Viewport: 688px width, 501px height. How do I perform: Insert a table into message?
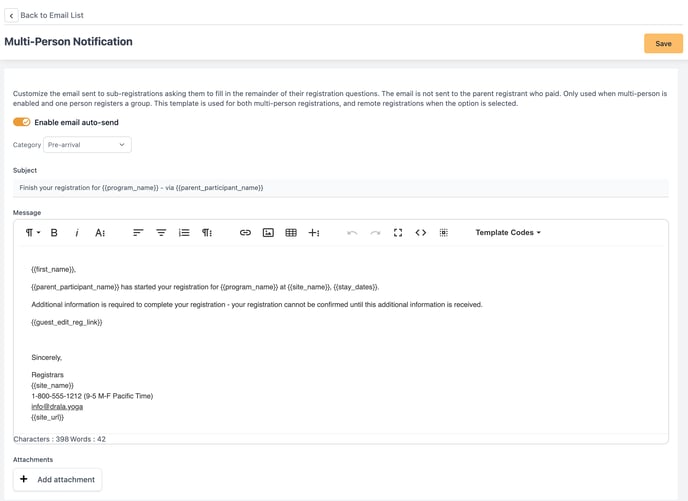pos(291,233)
